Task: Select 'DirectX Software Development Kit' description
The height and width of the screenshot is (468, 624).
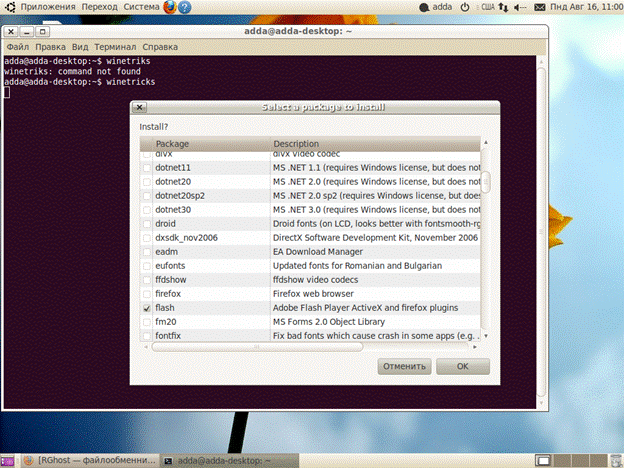Action: point(375,238)
